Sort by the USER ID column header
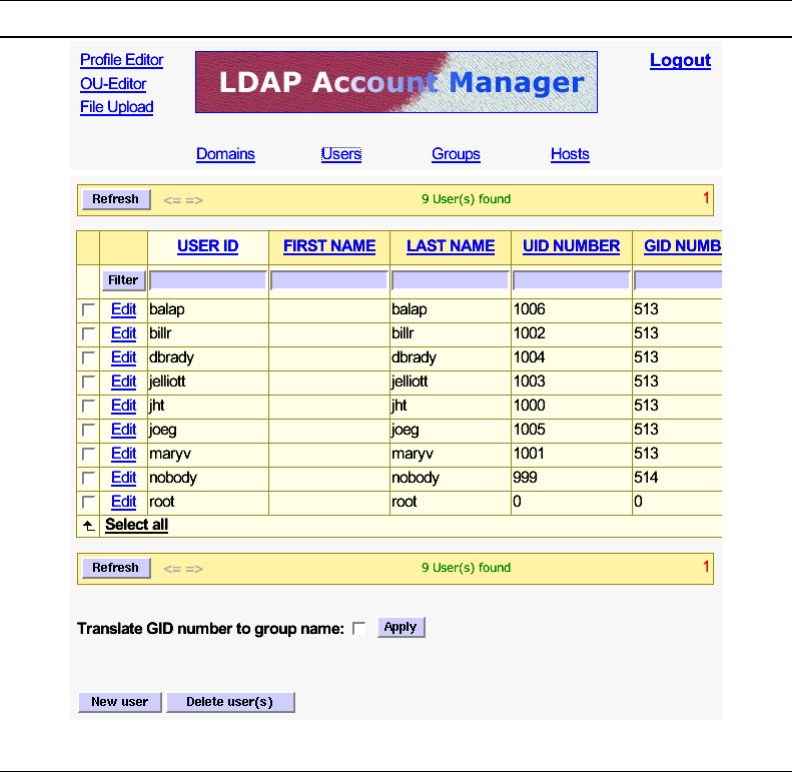 (208, 246)
